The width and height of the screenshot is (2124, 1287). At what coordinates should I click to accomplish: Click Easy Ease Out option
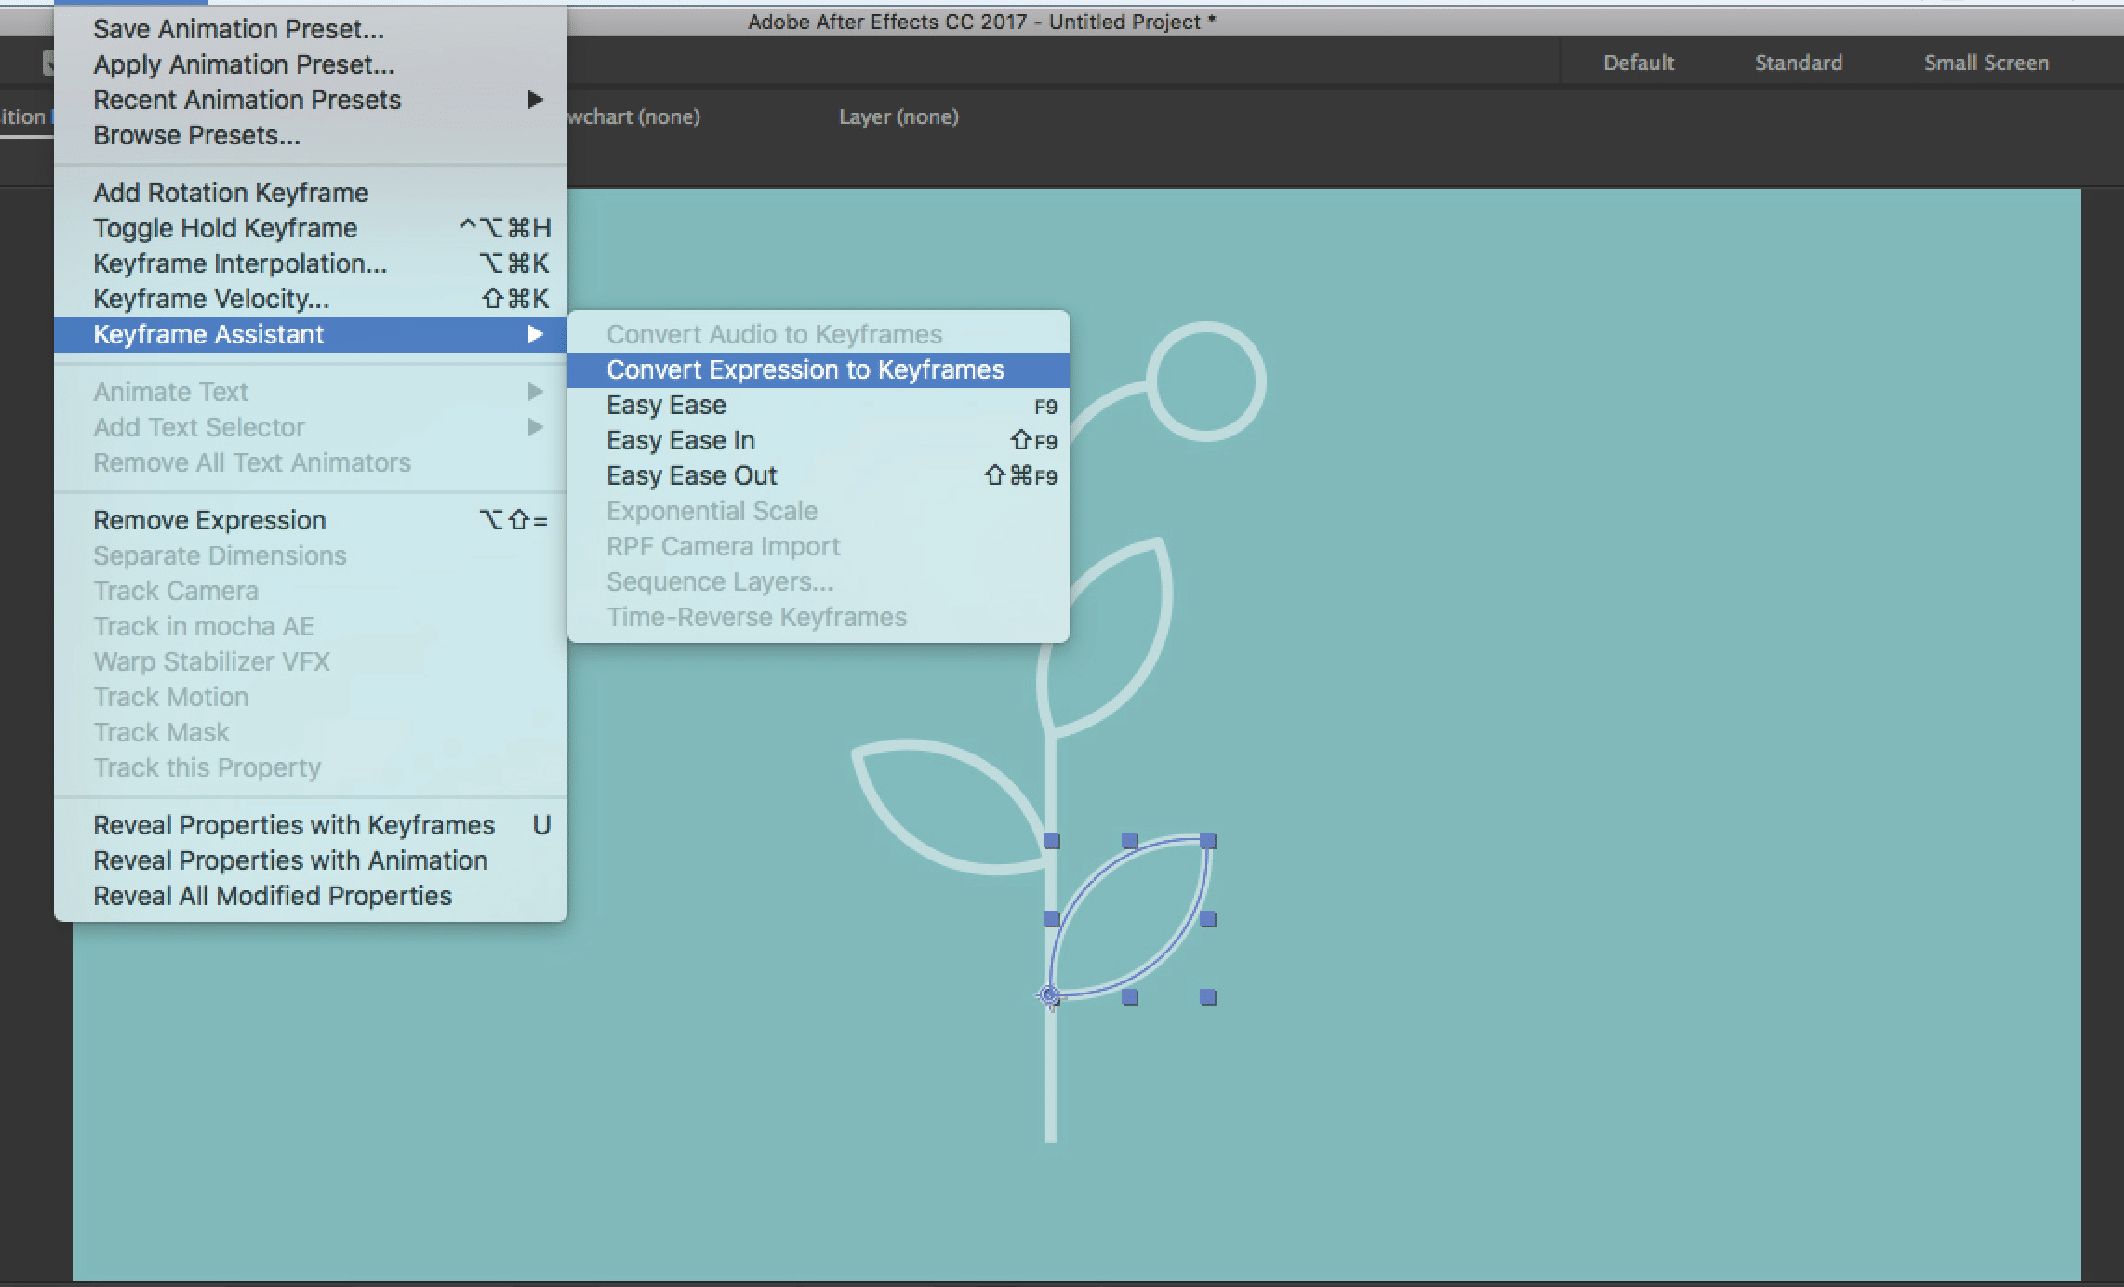691,476
